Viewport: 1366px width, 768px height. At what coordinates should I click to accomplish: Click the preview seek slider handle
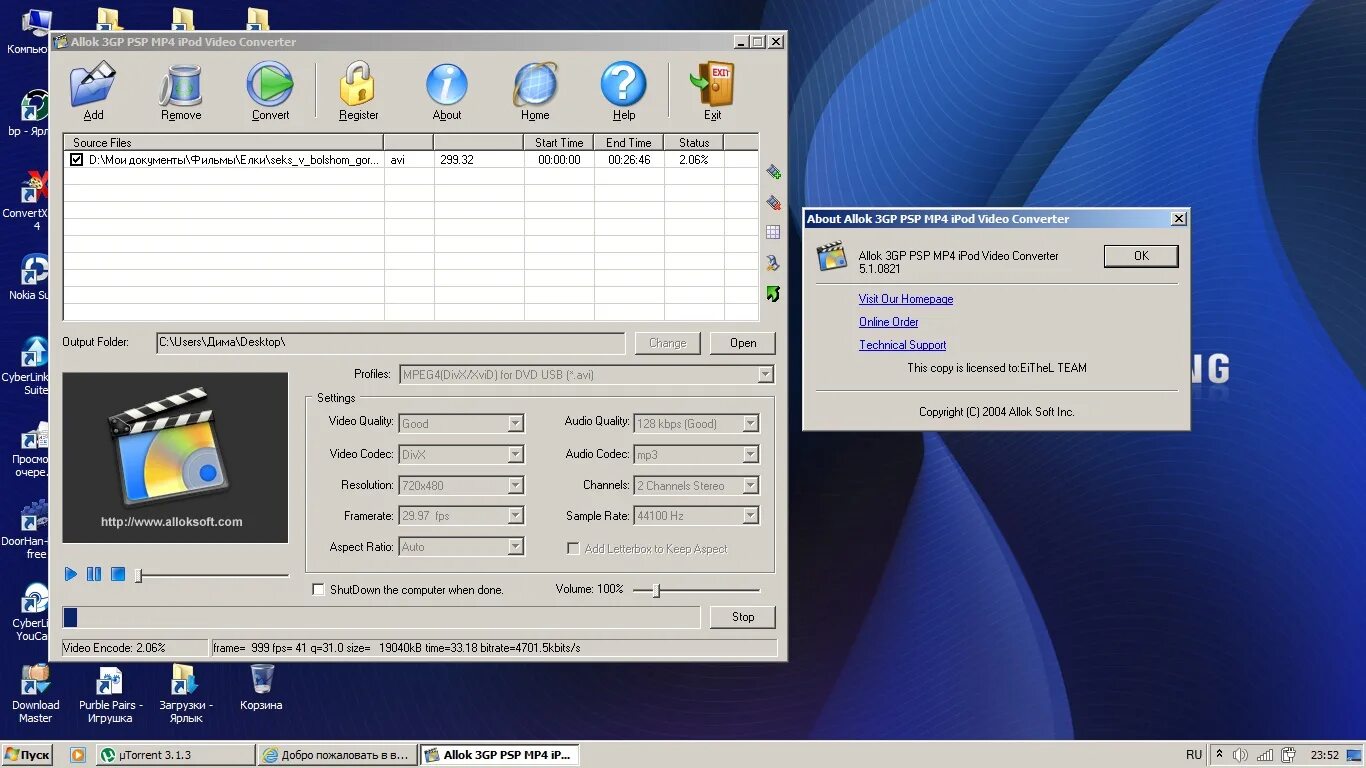[139, 575]
